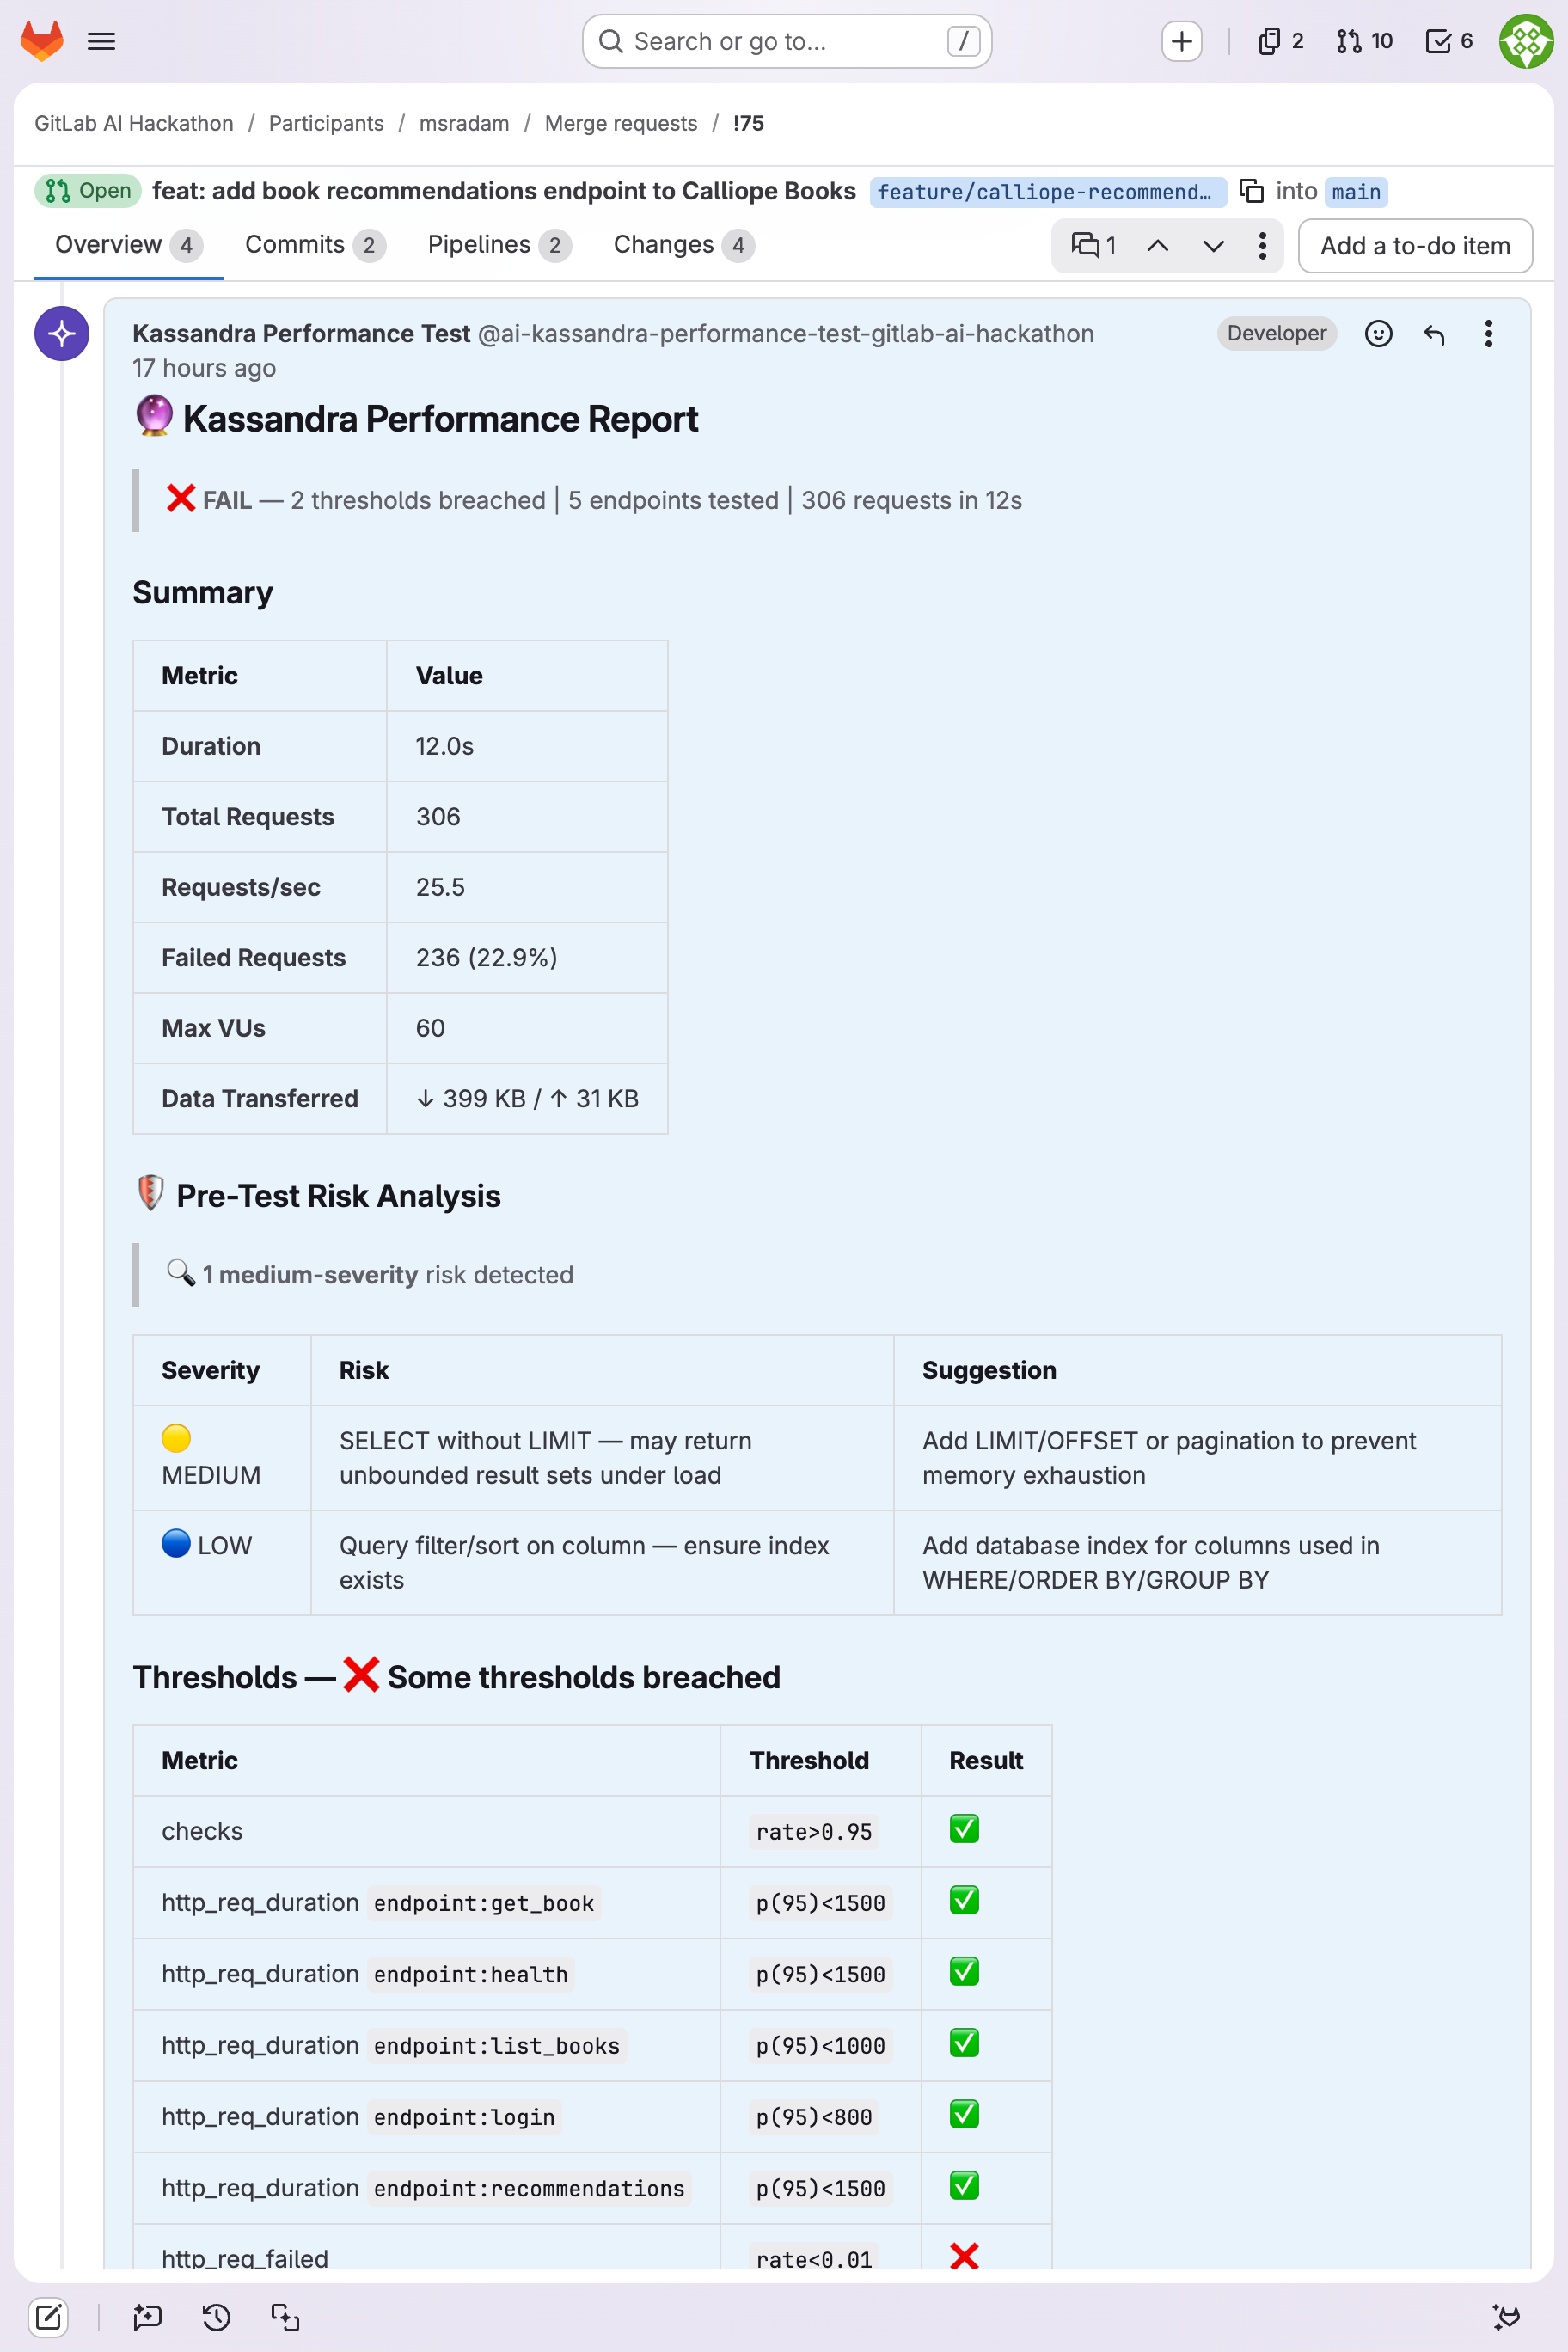
Task: Click the Failed Requests value 236 (22.9%)
Action: [486, 958]
